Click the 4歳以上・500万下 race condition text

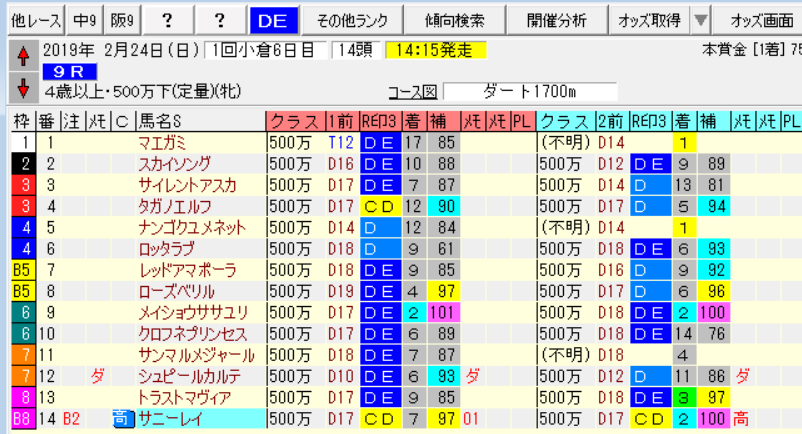pos(143,92)
